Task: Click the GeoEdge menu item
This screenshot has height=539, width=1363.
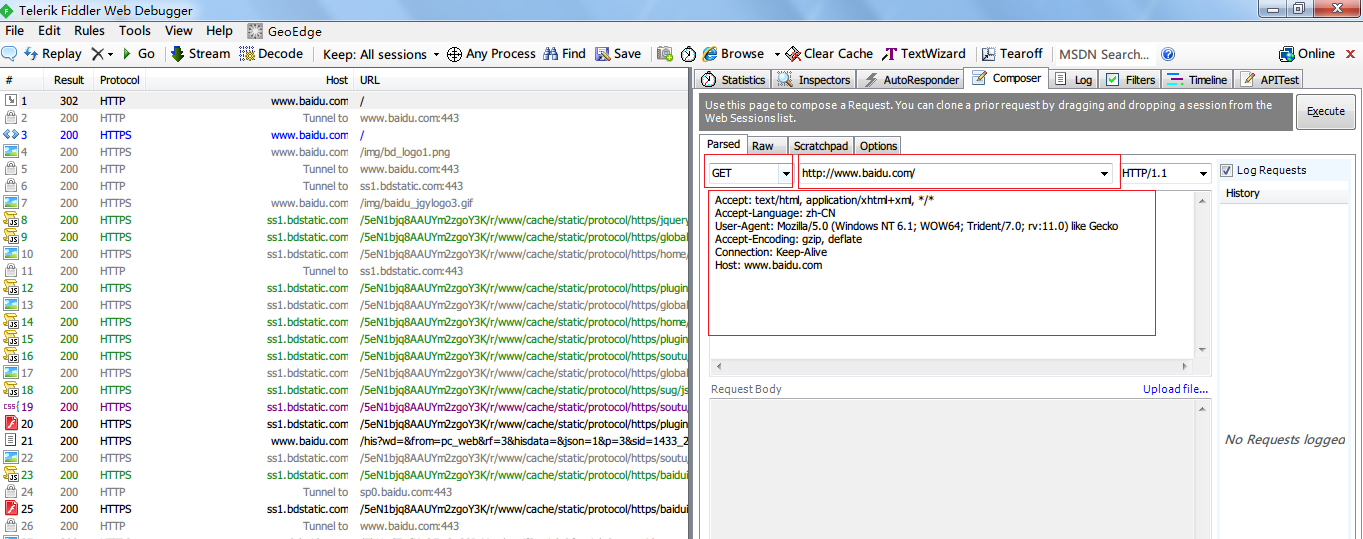Action: [x=284, y=31]
